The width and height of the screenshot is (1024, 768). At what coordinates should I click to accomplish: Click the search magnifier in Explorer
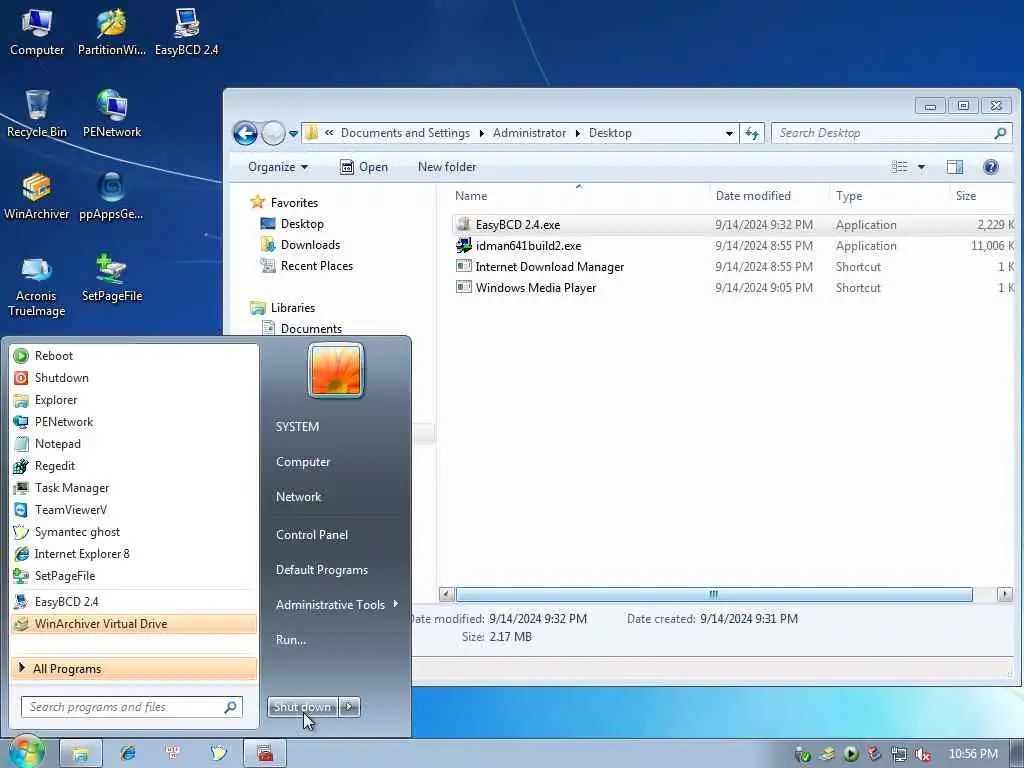tap(1000, 133)
